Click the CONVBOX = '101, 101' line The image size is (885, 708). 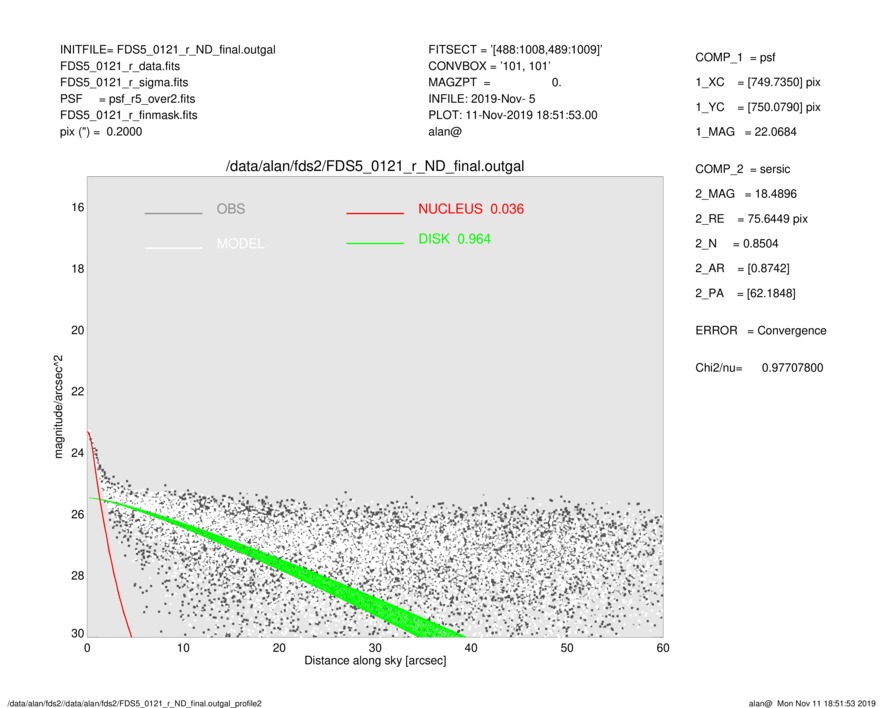tap(489, 66)
